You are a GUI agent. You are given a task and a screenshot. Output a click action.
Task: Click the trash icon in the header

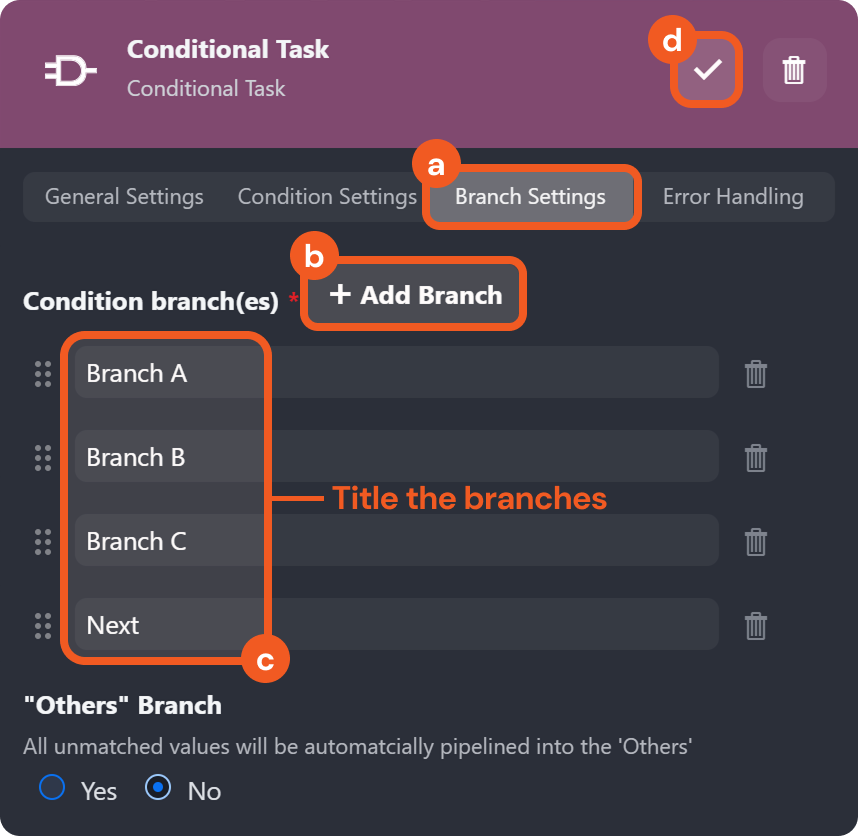point(794,70)
